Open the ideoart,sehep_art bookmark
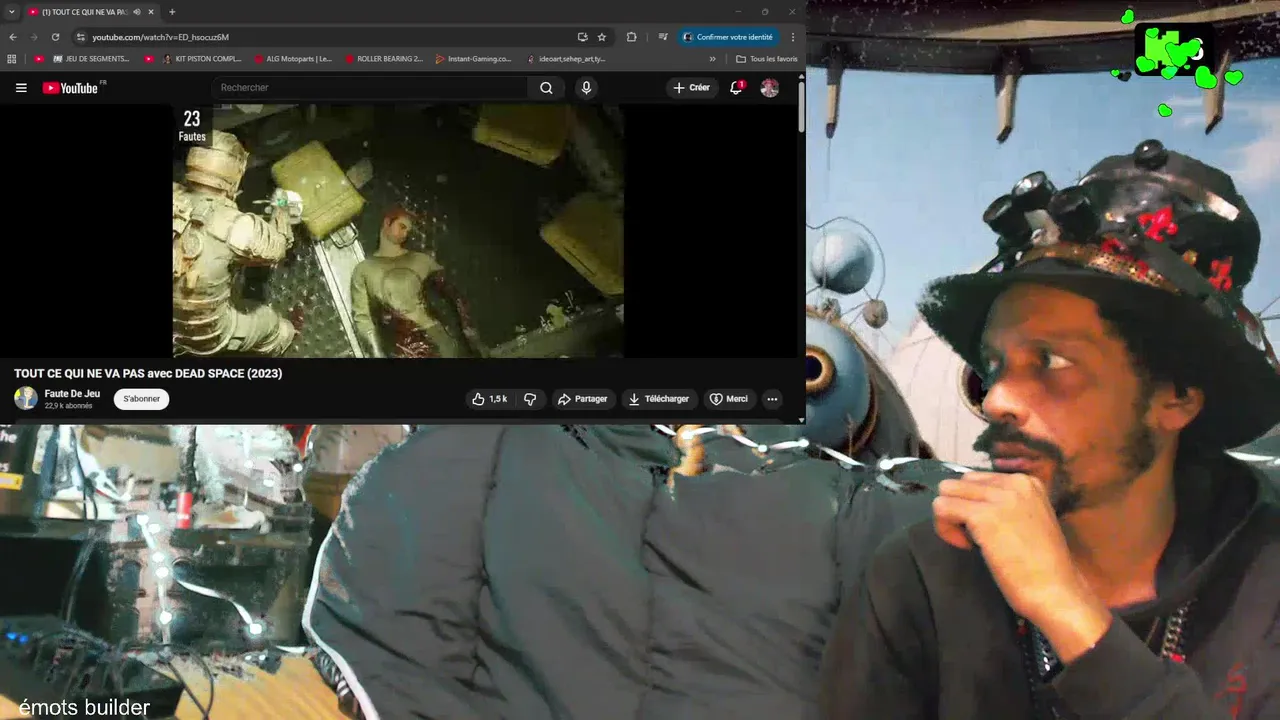Screen dimensions: 1280x720 coord(566,59)
